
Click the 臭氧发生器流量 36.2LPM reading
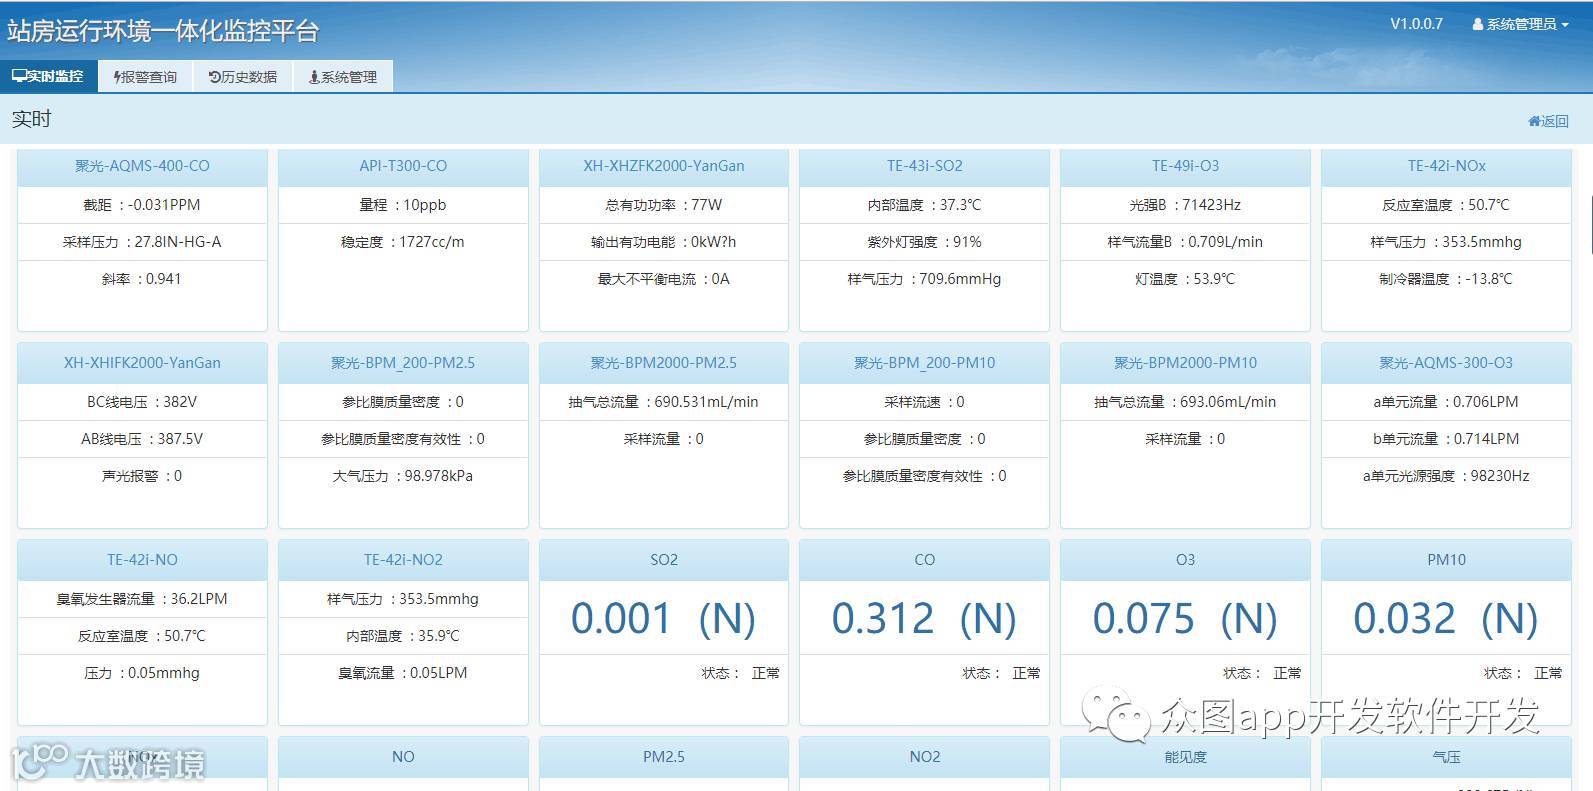(142, 599)
